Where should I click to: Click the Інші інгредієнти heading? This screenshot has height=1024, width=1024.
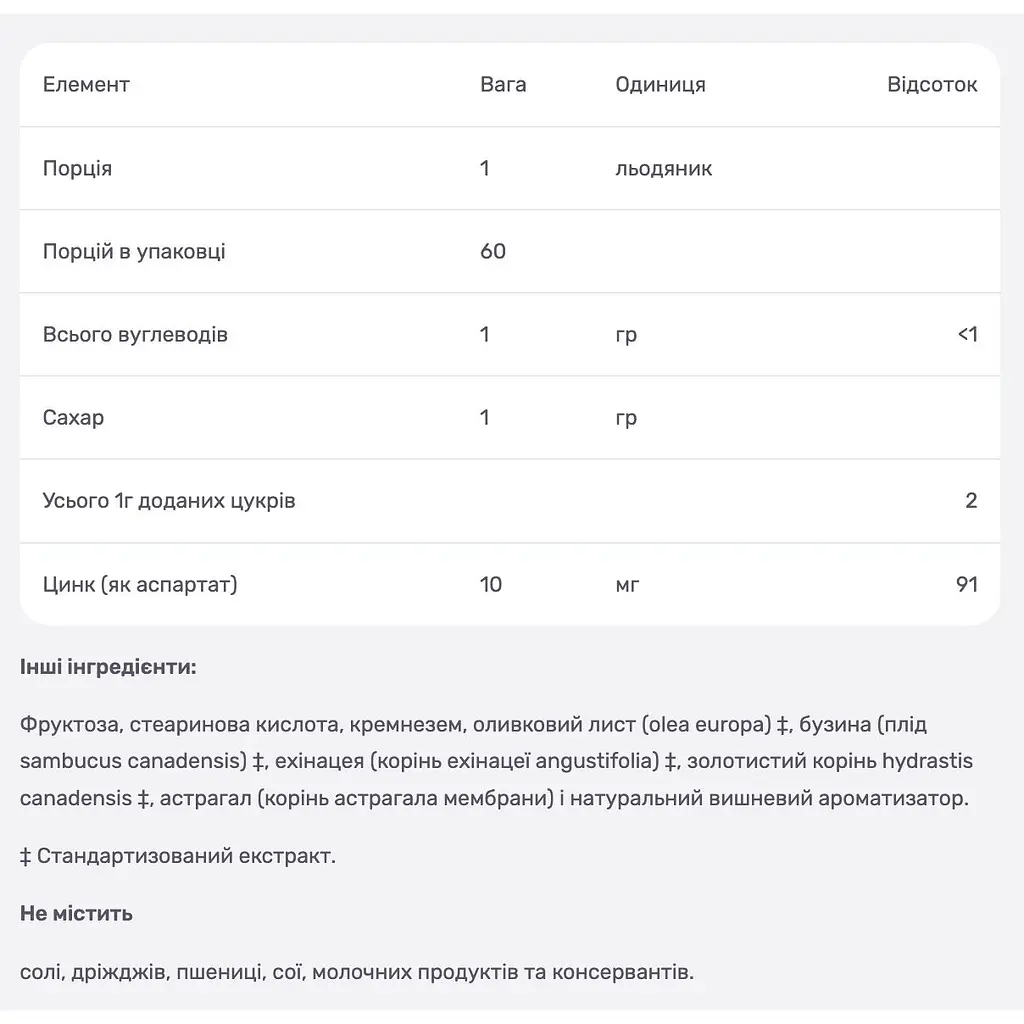[x=108, y=667]
